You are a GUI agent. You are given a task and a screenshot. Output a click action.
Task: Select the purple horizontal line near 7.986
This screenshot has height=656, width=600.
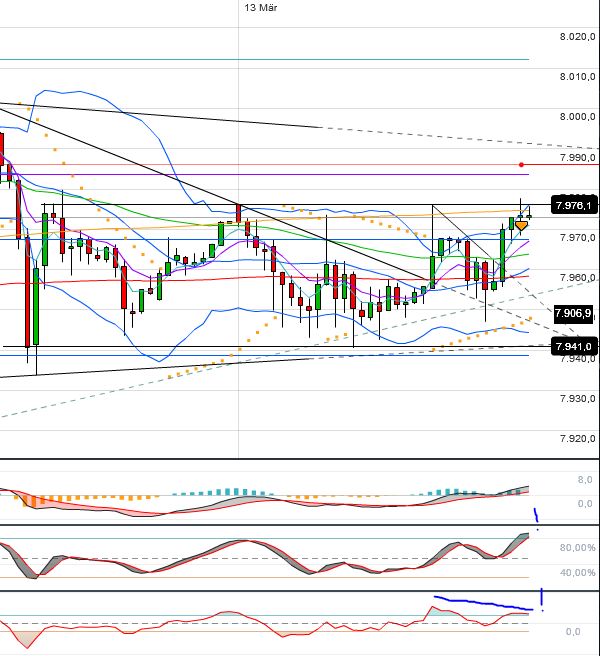(264, 174)
